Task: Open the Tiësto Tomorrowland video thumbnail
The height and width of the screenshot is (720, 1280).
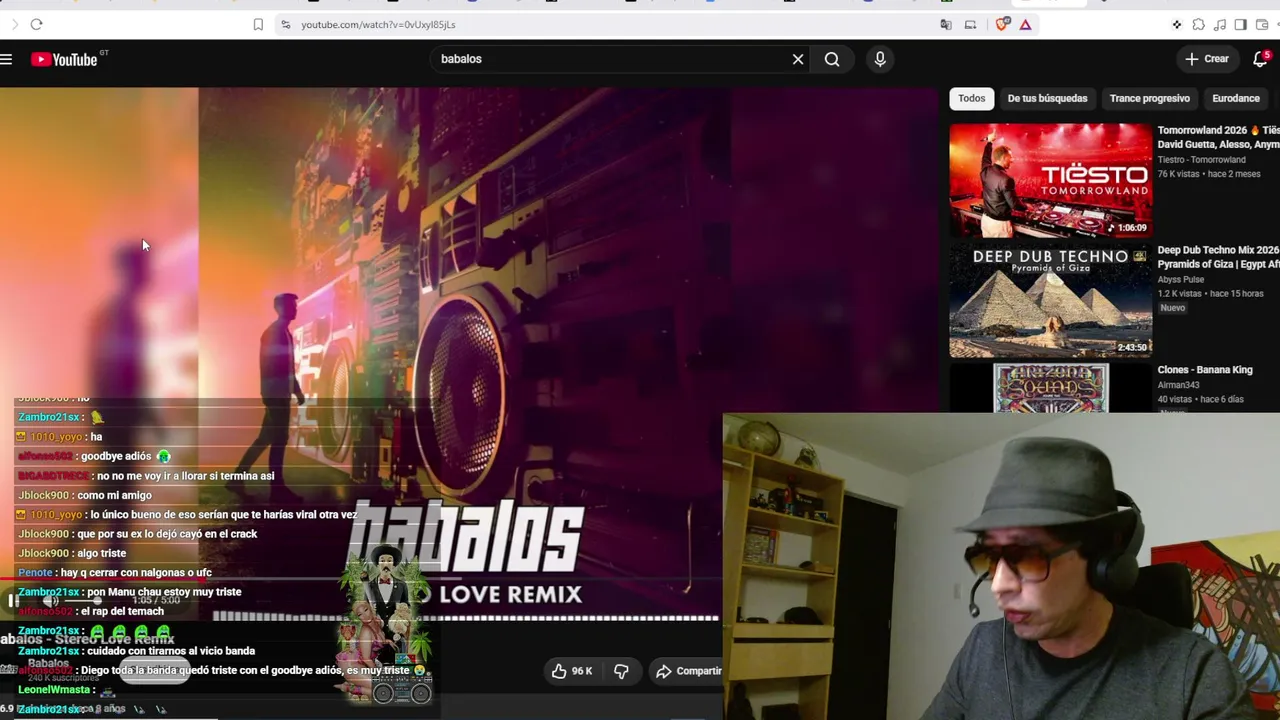Action: (x=1050, y=180)
